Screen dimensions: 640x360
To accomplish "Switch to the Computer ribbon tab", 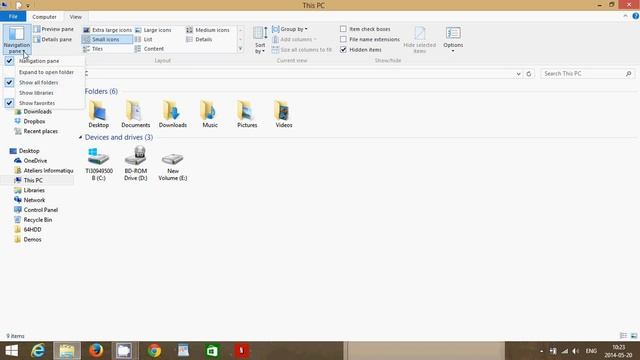I will pos(44,17).
